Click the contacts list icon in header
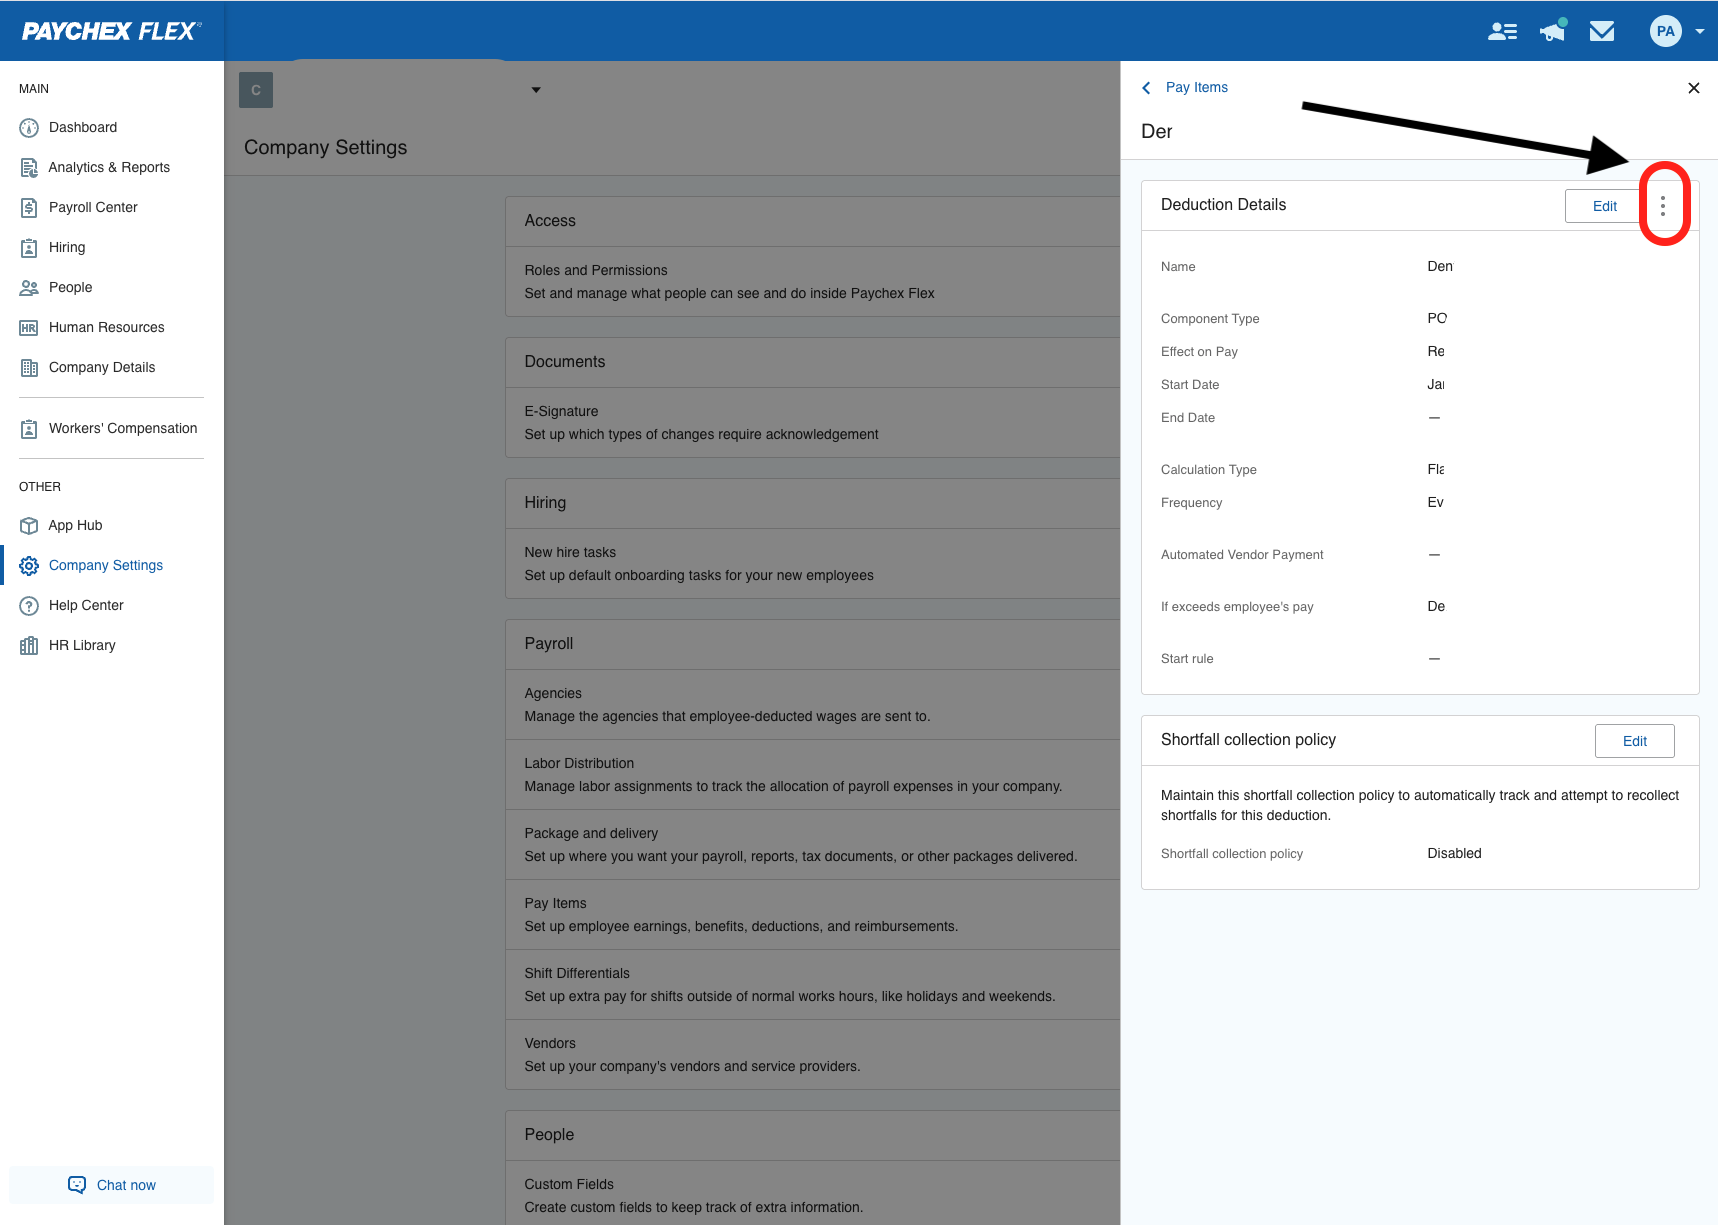Image resolution: width=1718 pixels, height=1225 pixels. point(1502,31)
